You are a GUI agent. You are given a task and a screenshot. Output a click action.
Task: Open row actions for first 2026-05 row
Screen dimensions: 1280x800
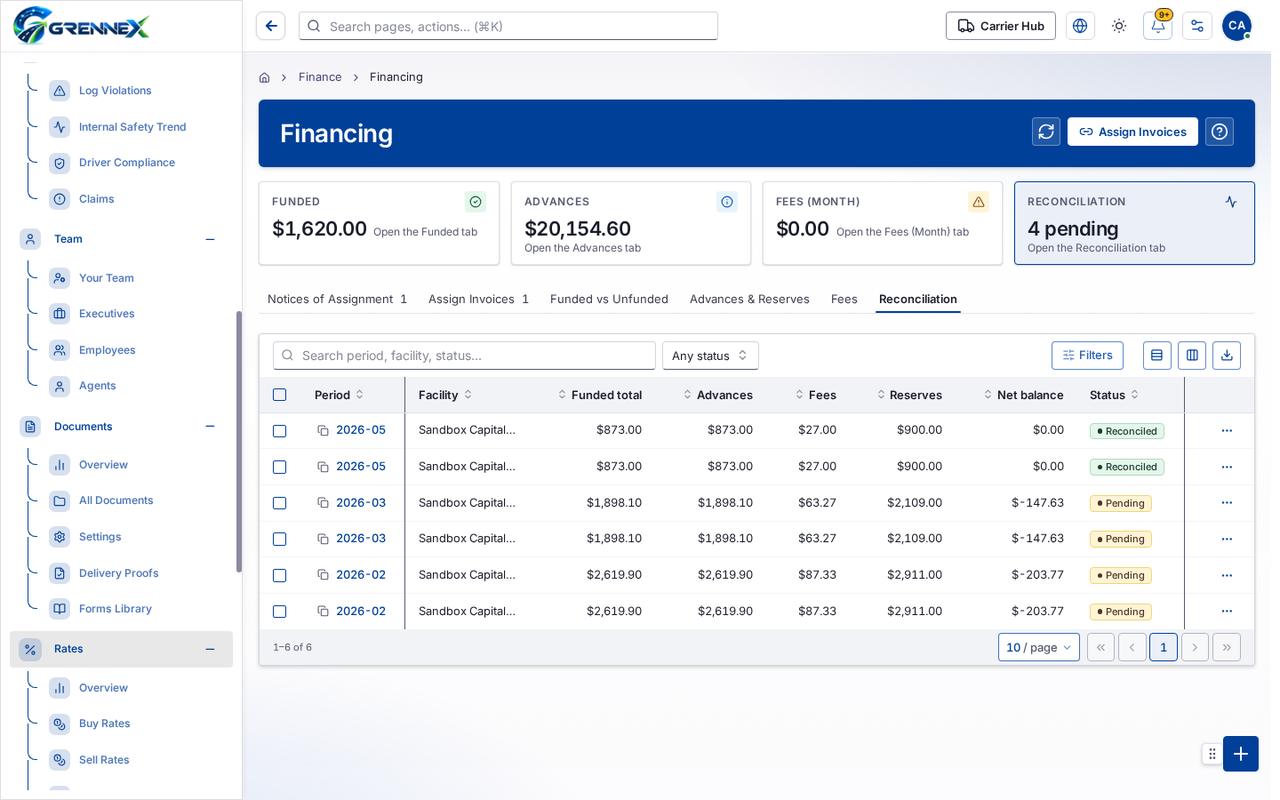(x=1227, y=430)
